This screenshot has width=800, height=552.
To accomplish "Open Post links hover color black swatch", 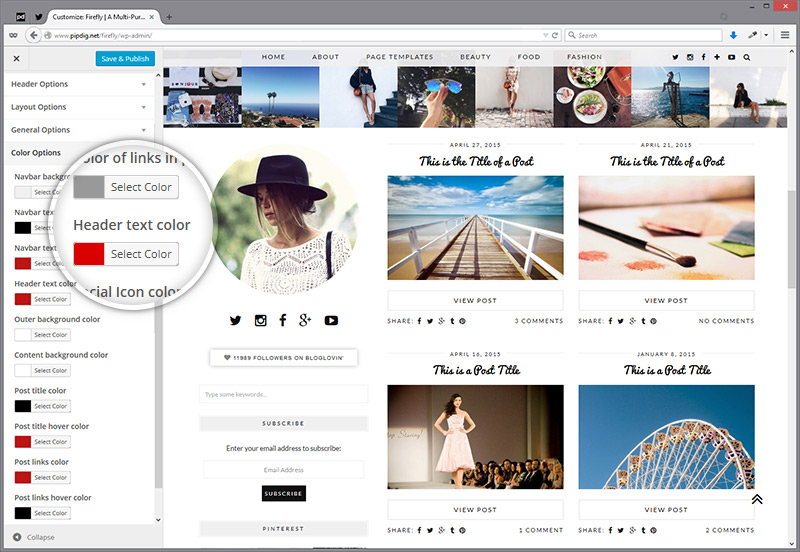I will click(x=22, y=514).
